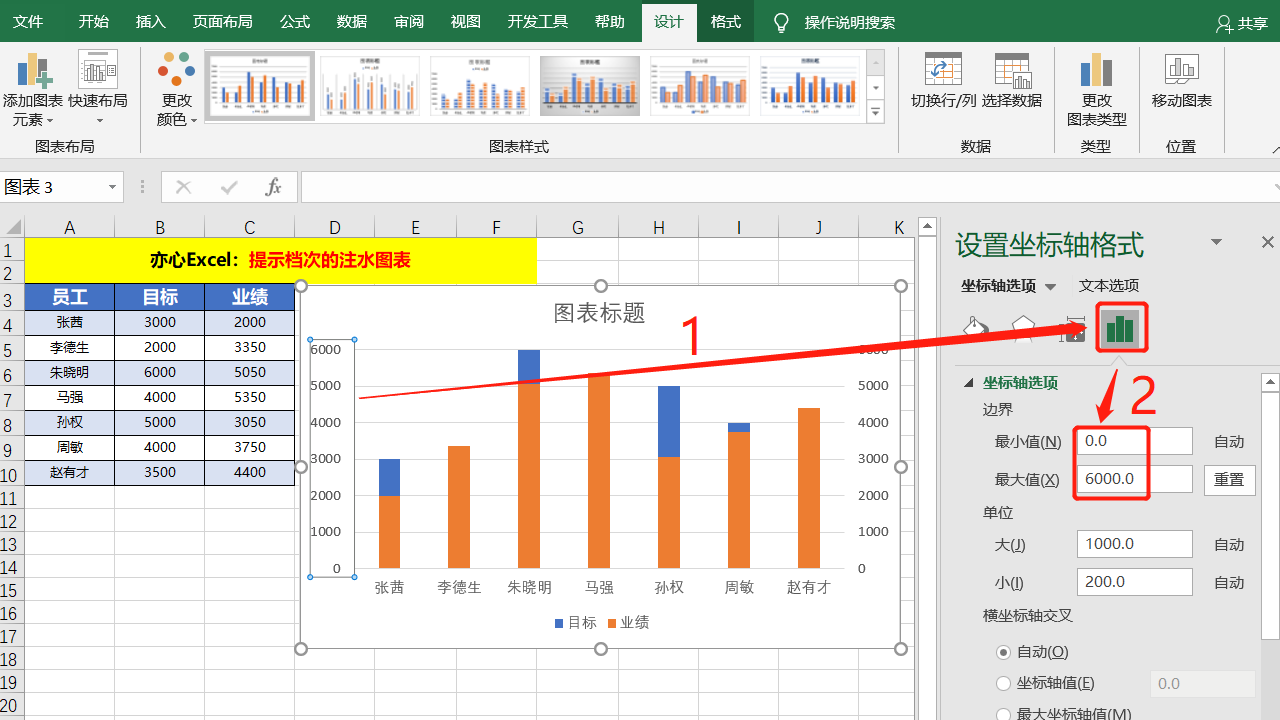Switch to 文本选项 in format pane

(x=1109, y=286)
